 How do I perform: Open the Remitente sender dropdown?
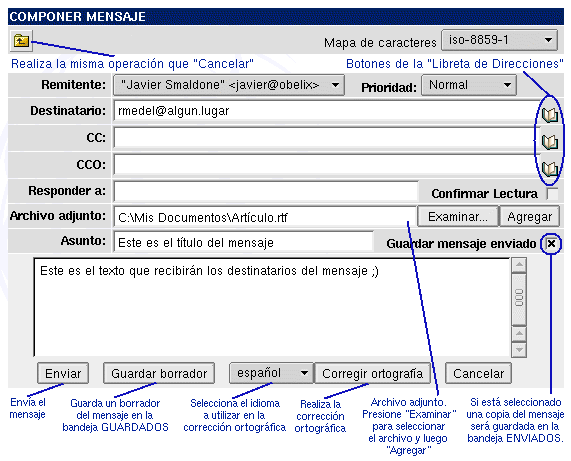[229, 85]
